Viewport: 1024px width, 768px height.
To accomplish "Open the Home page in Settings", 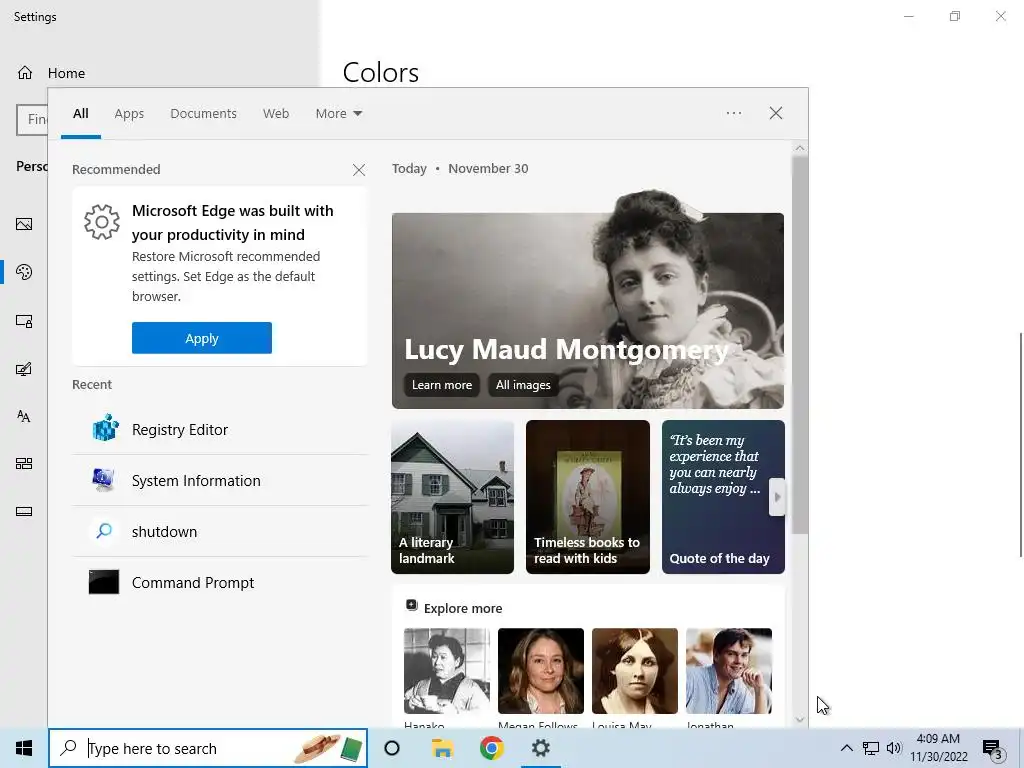I will 51,72.
